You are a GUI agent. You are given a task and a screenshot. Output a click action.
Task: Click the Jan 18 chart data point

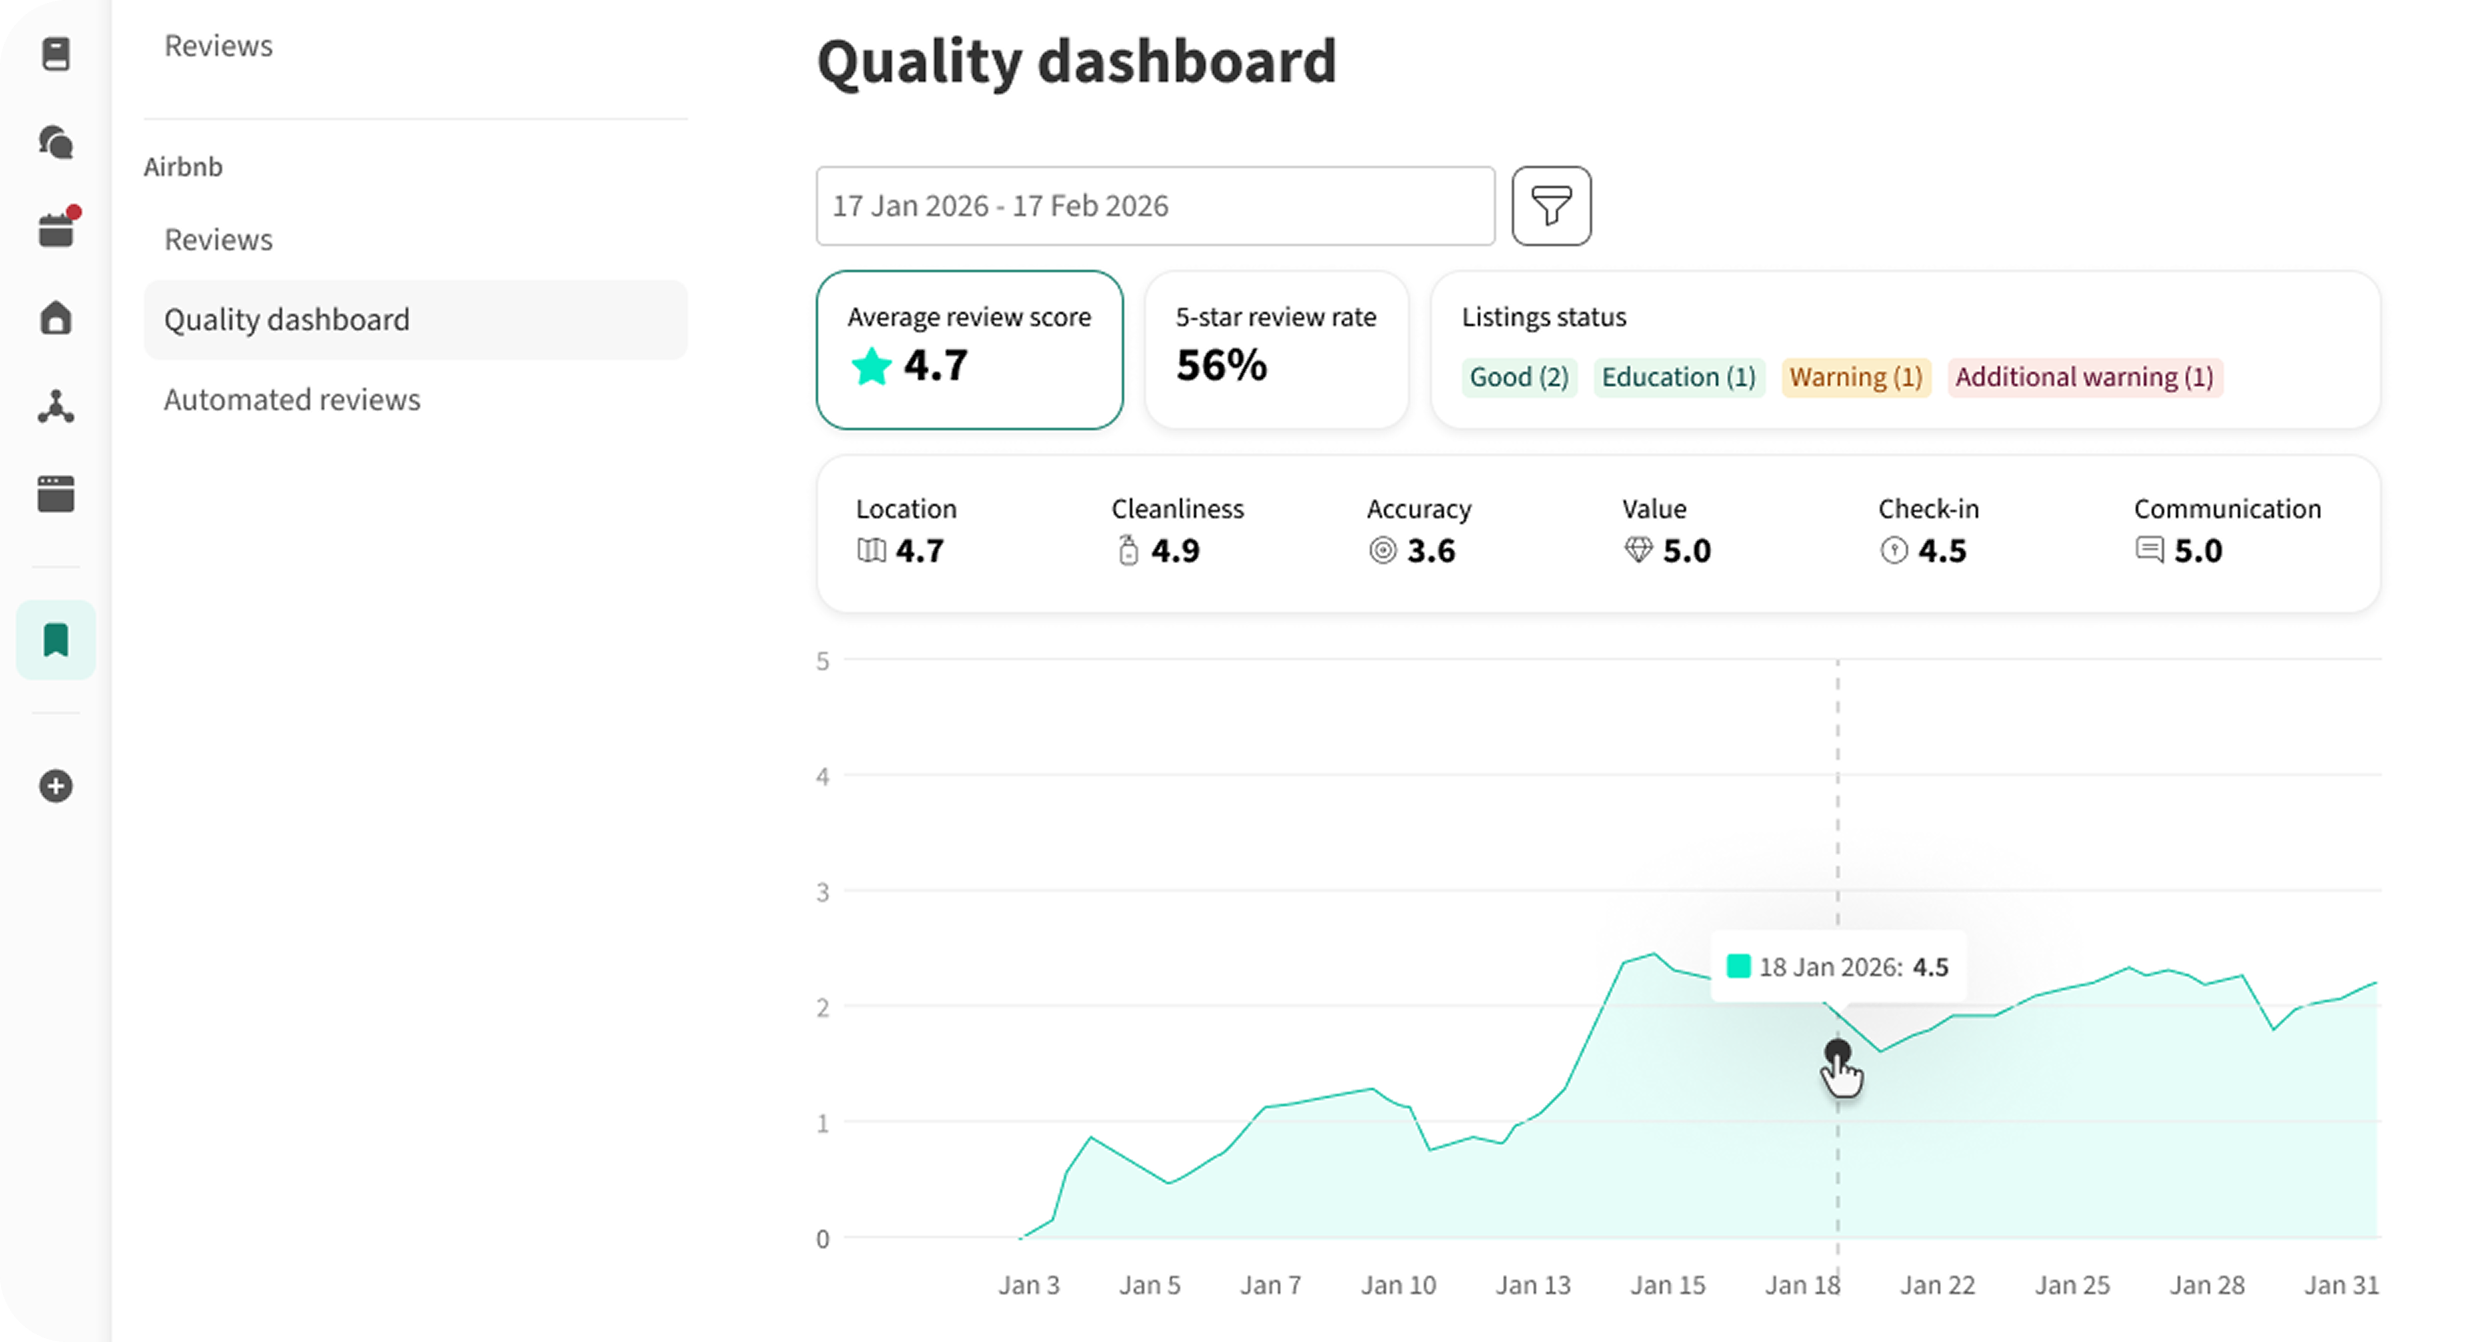click(1837, 1050)
